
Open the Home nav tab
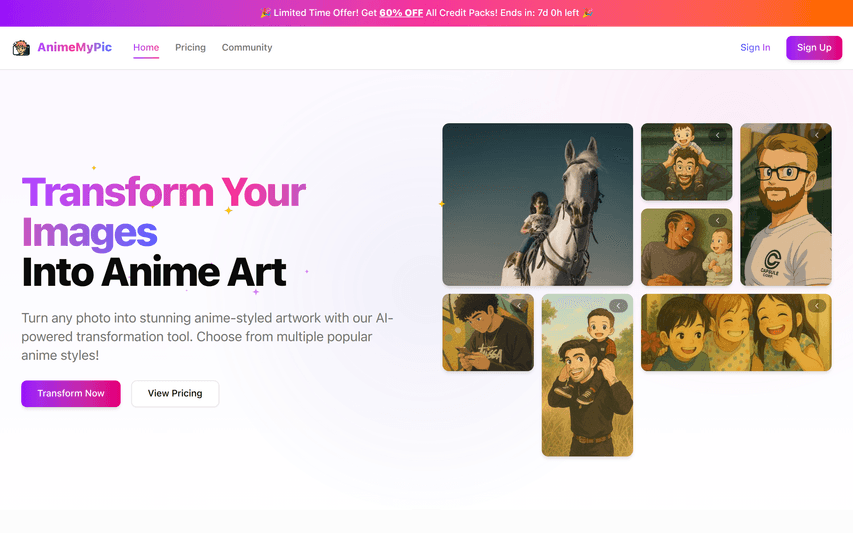click(146, 47)
